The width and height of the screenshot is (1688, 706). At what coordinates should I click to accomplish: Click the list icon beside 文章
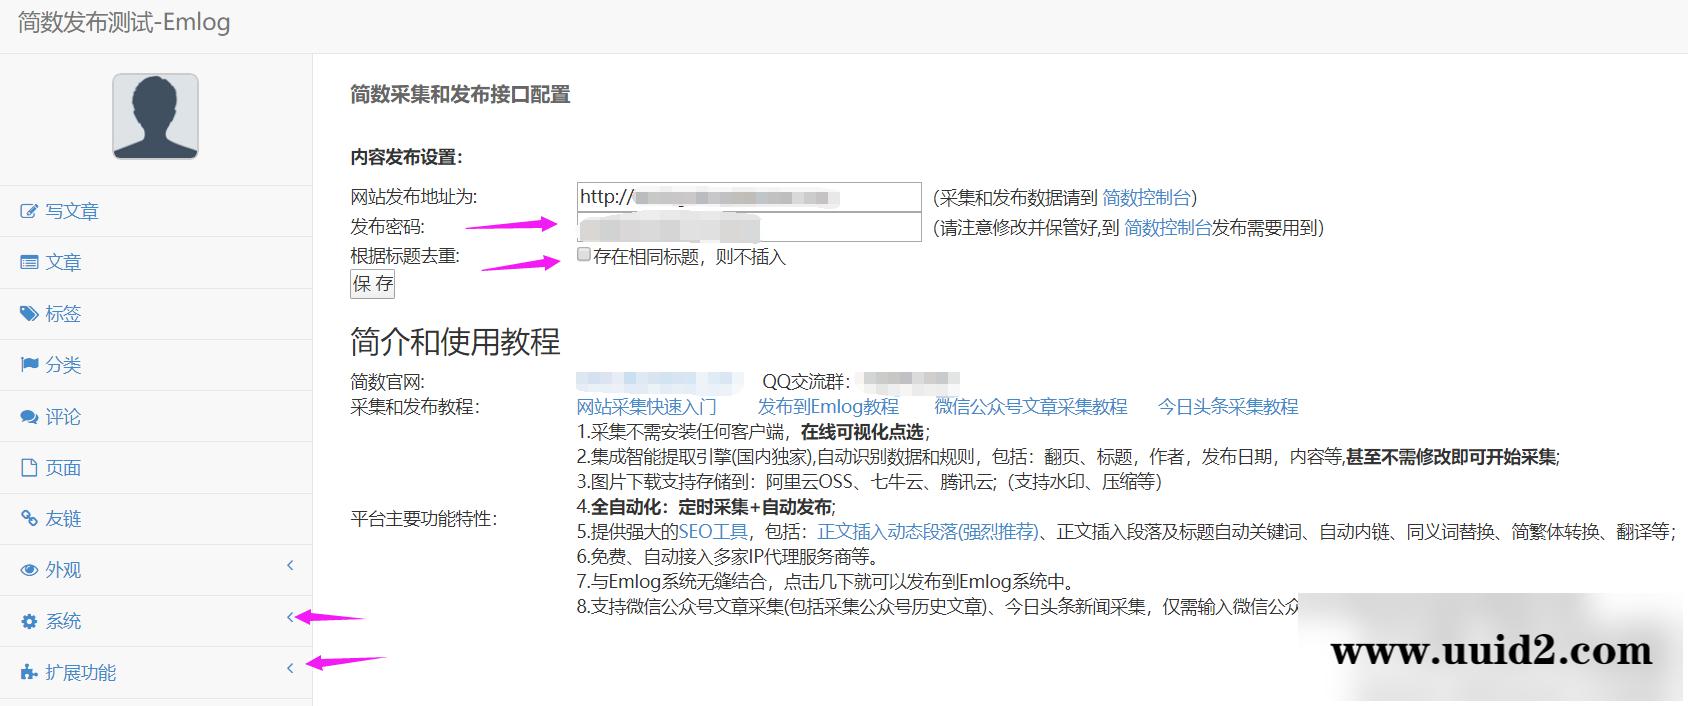pyautogui.click(x=29, y=262)
